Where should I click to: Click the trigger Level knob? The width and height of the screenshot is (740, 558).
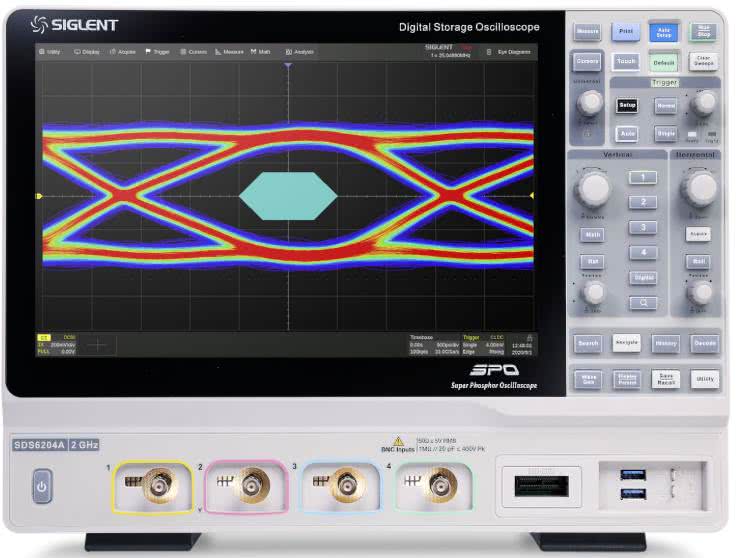[x=704, y=102]
